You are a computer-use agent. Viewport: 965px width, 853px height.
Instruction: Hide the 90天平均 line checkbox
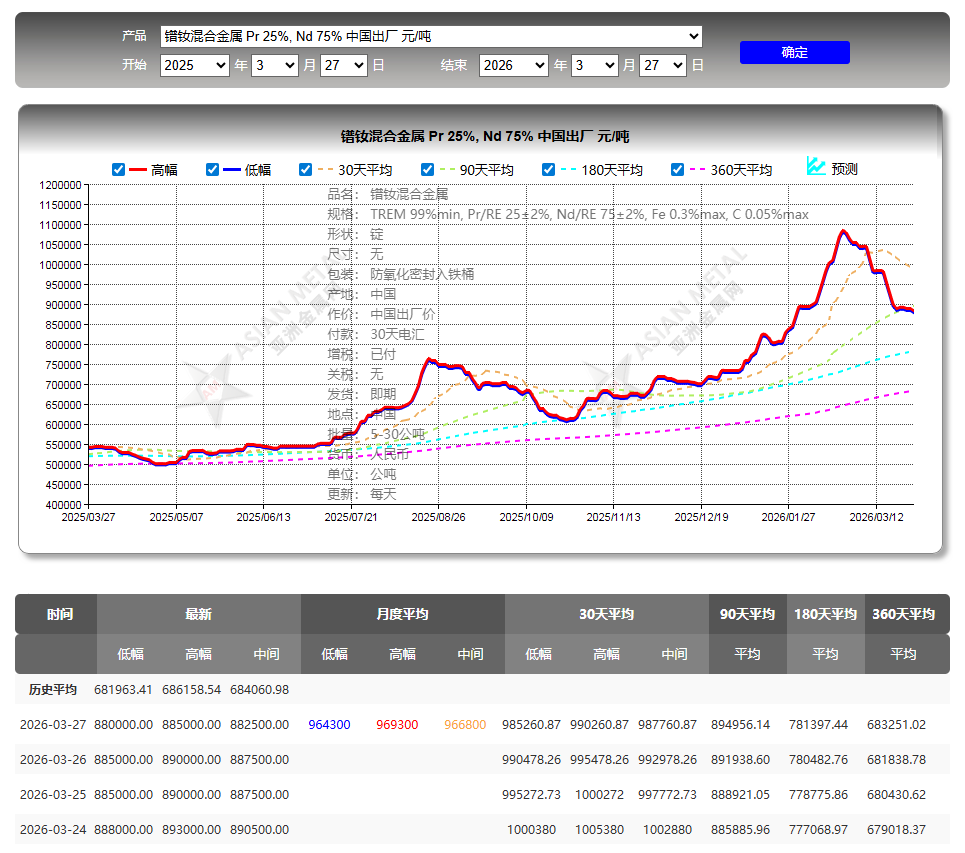pyautogui.click(x=428, y=170)
